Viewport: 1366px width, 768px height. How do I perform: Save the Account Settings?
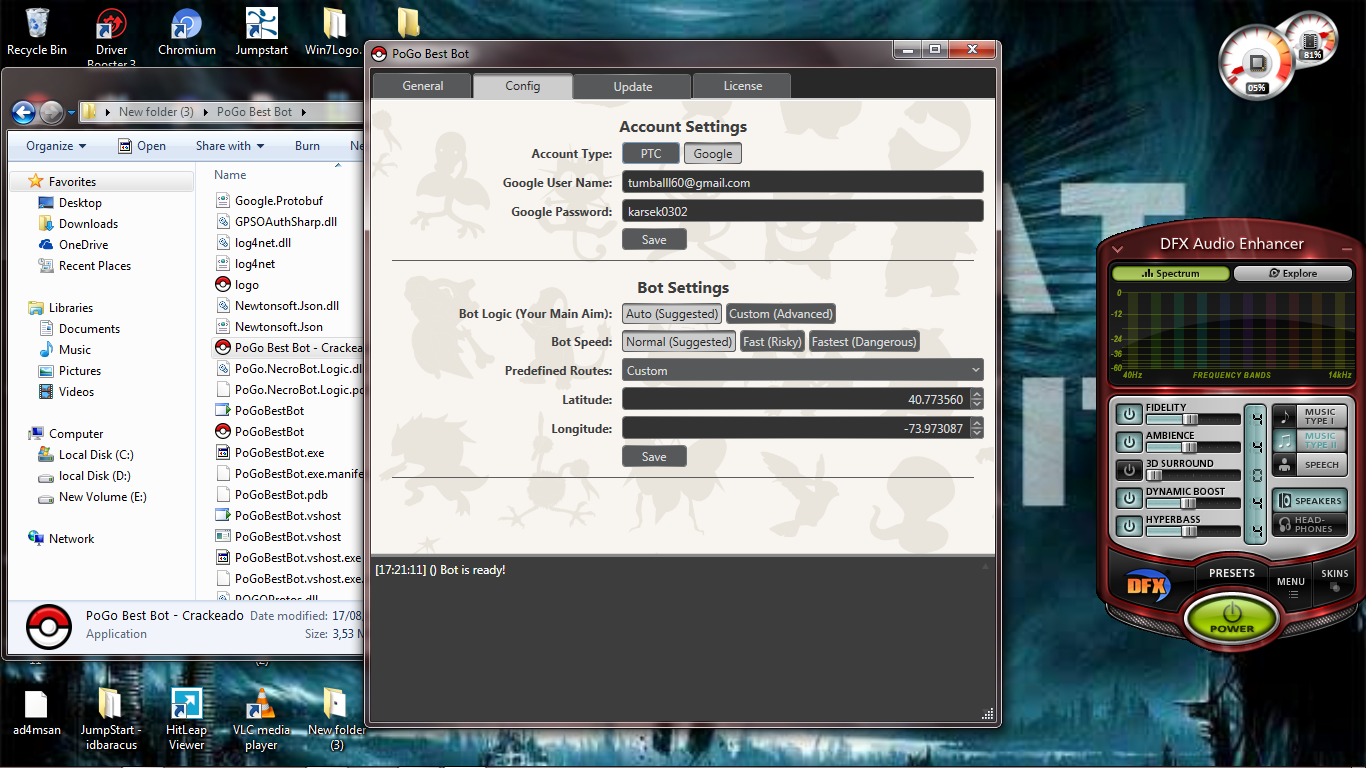tap(654, 240)
